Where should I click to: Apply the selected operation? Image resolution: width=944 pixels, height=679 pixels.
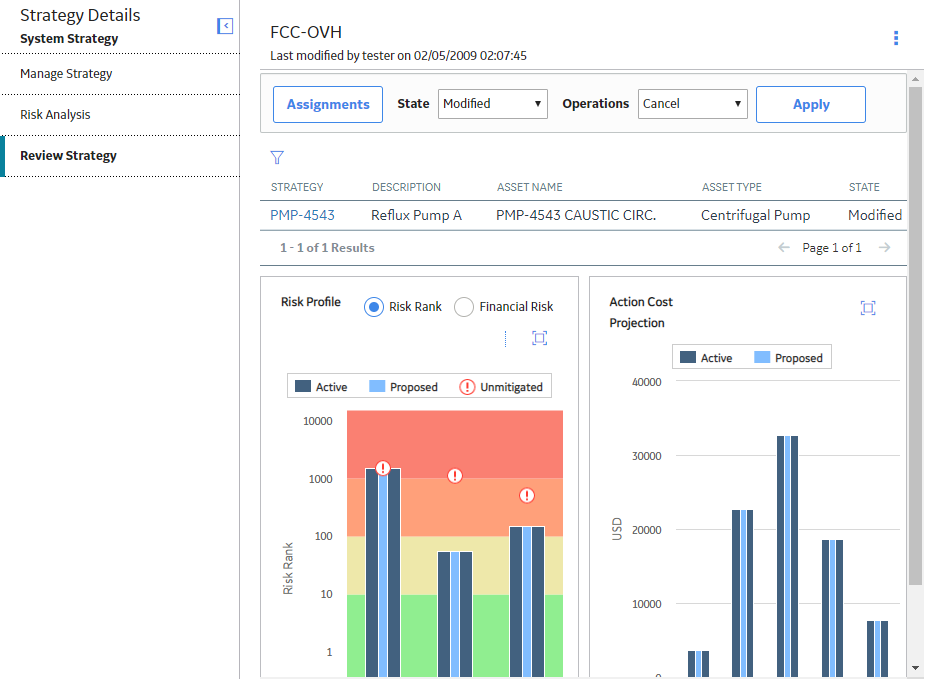811,104
